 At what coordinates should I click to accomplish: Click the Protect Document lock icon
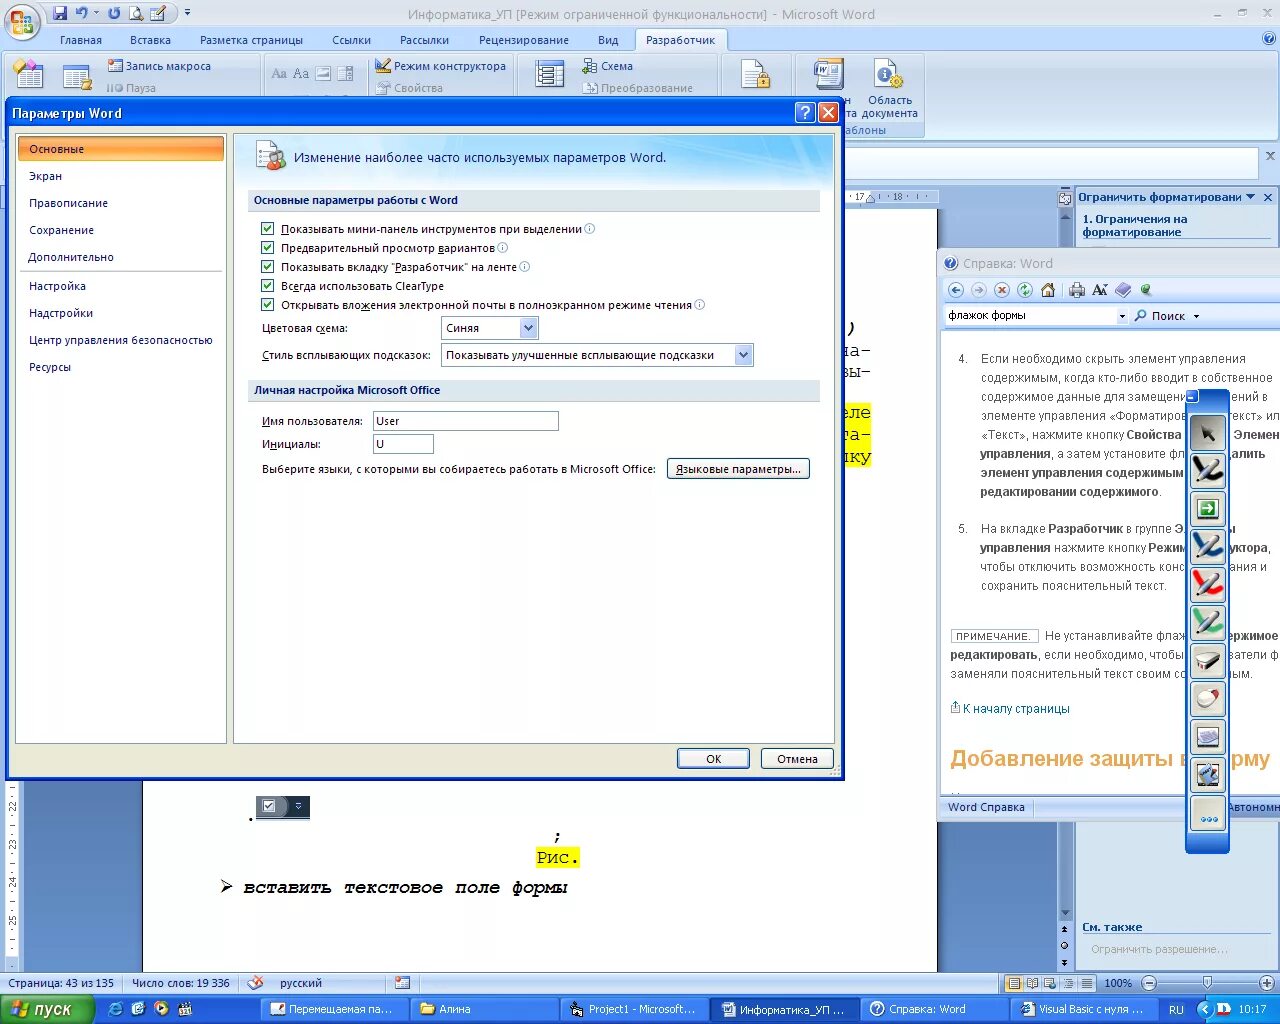pos(755,75)
